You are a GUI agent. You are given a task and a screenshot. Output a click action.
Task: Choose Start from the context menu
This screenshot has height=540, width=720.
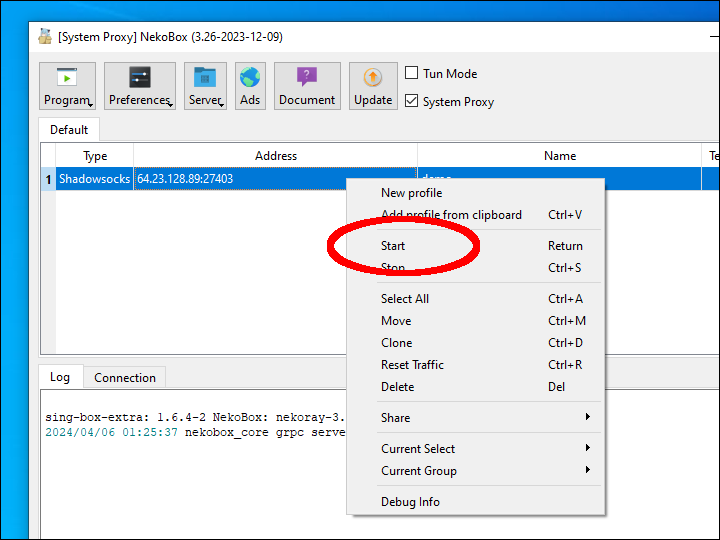393,246
